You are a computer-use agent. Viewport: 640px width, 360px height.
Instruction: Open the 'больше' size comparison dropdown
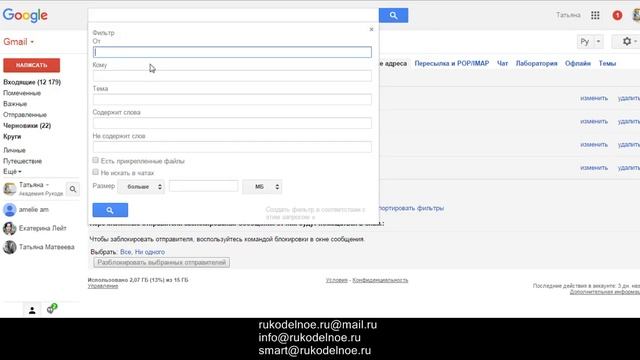[141, 187]
